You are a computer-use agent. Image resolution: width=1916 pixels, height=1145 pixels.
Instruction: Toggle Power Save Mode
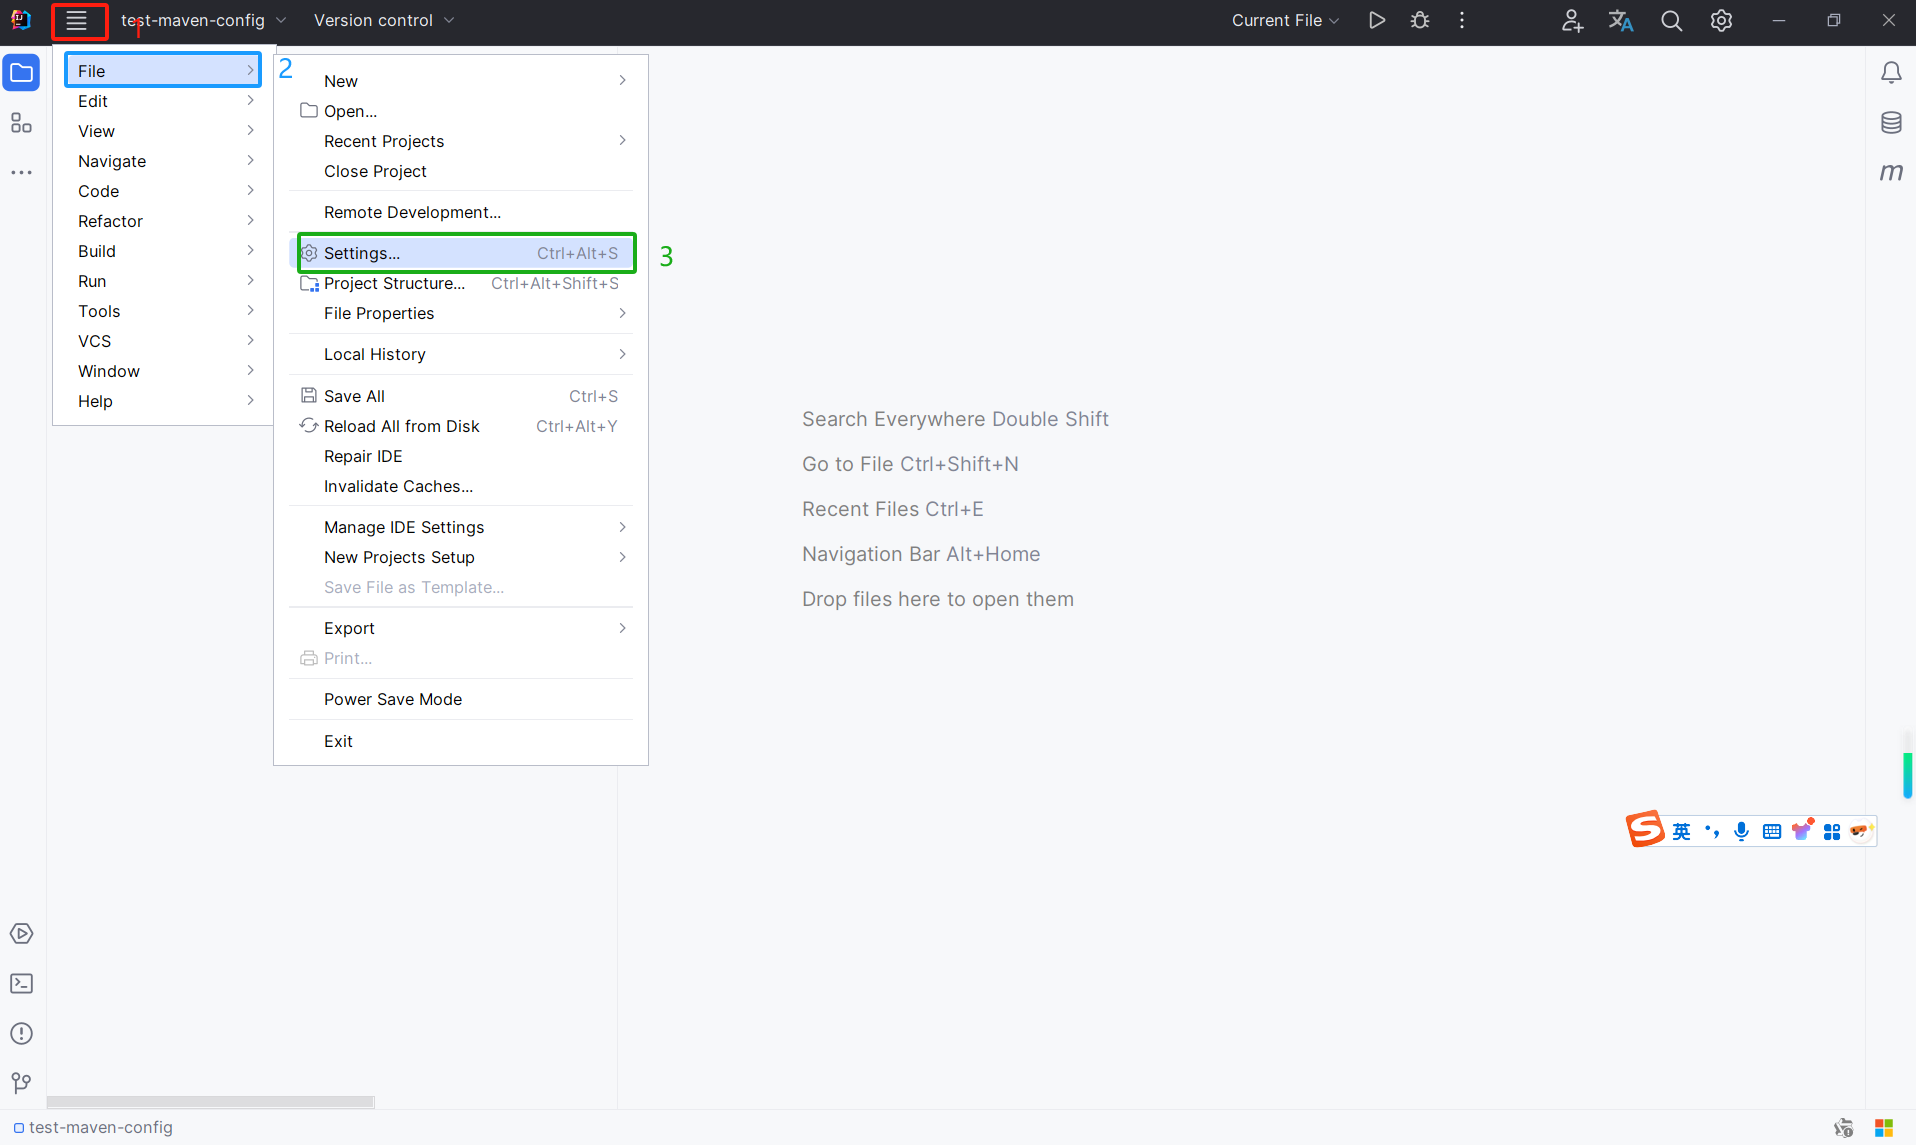coord(392,698)
